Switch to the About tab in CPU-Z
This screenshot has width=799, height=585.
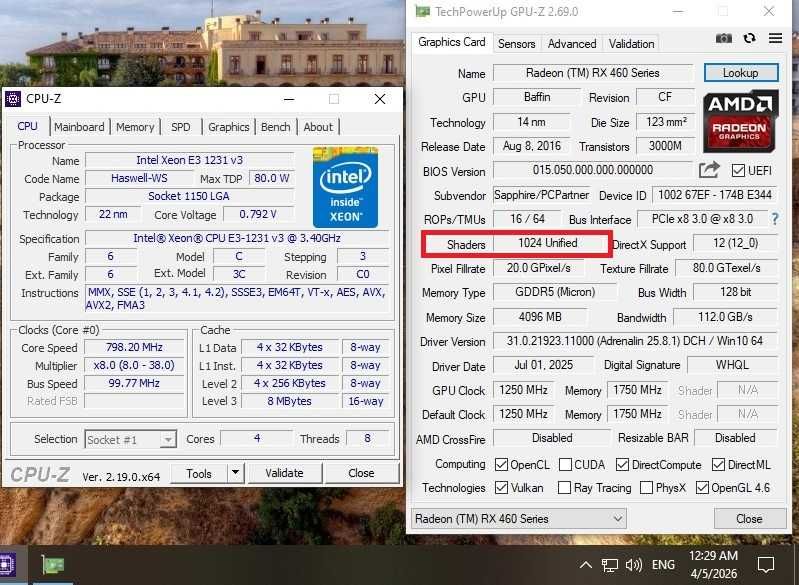(318, 127)
